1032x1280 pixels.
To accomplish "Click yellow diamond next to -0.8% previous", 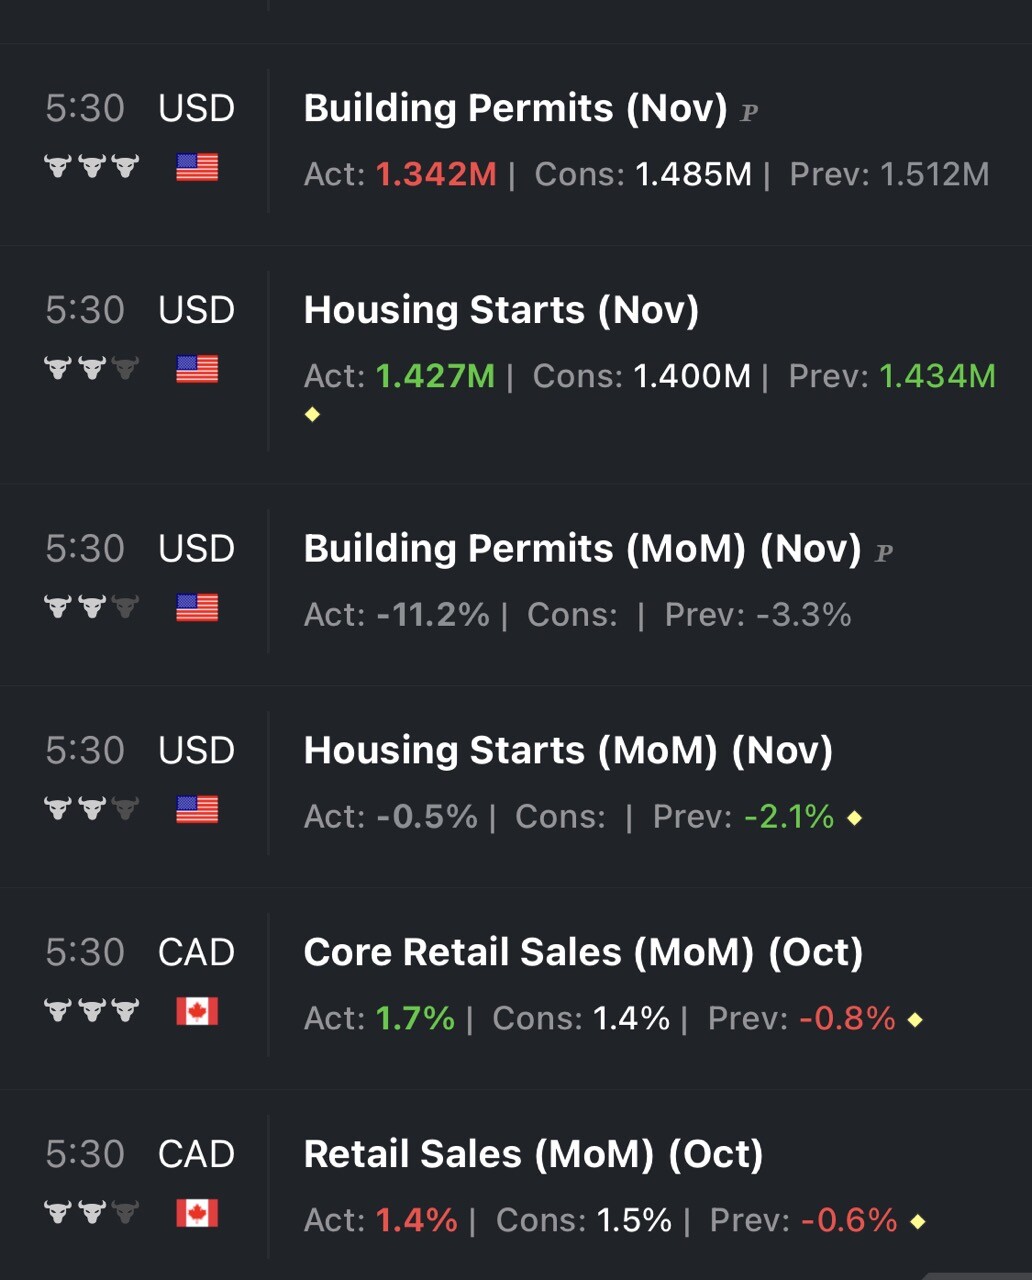I will (914, 1020).
